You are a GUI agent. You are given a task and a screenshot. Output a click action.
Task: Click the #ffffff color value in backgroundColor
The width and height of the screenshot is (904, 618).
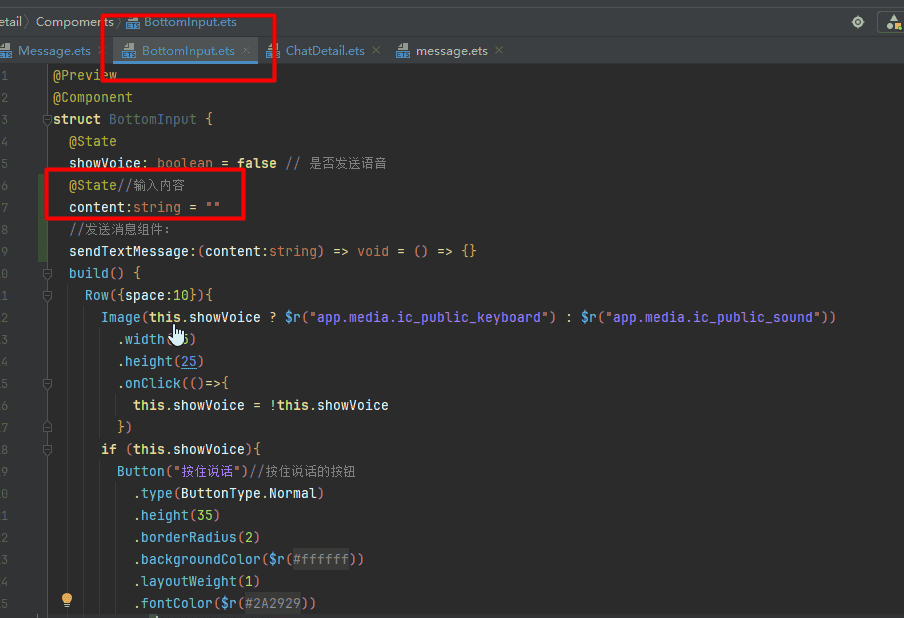pyautogui.click(x=320, y=560)
